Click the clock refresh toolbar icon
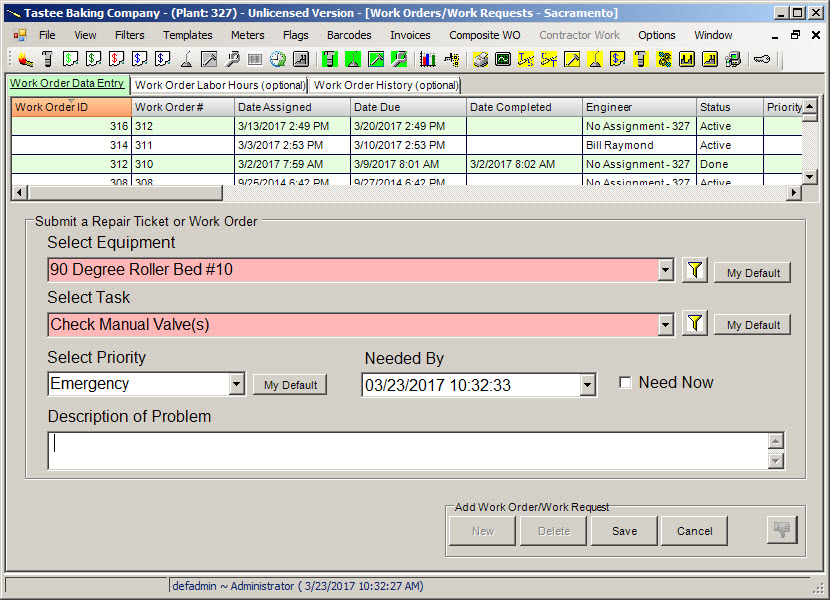Image resolution: width=830 pixels, height=600 pixels. pyautogui.click(x=278, y=59)
